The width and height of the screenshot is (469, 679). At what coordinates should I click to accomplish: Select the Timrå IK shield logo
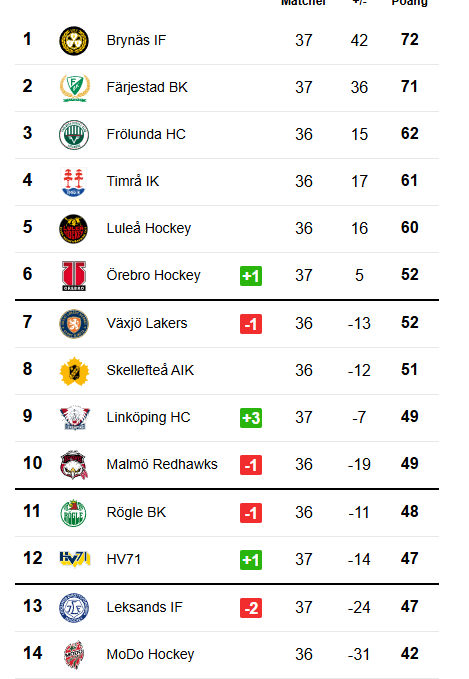[74, 181]
